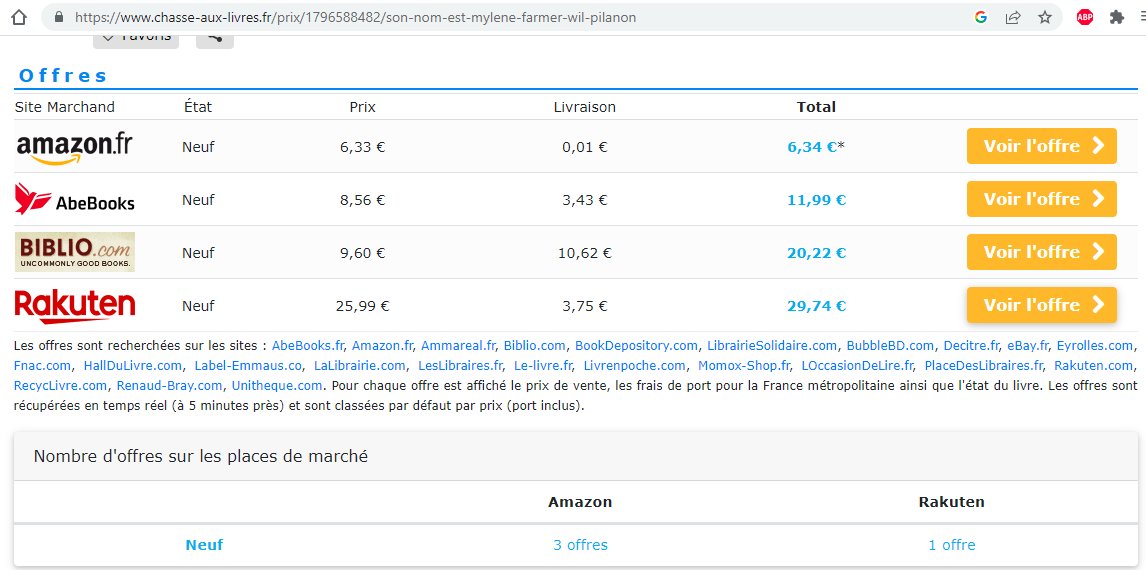
Task: Open the Momox-Shop.fr link
Action: pyautogui.click(x=744, y=365)
